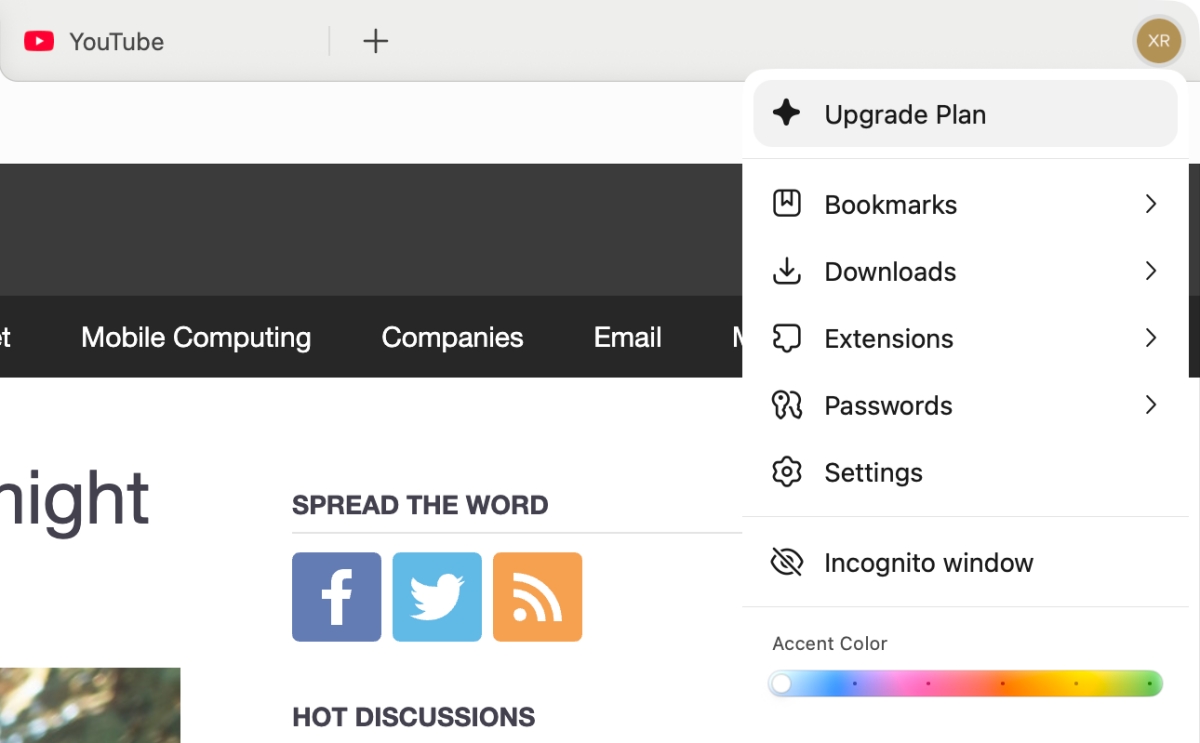Click the sparkle icon beside Upgrade Plan
This screenshot has height=743, width=1200.
[787, 113]
